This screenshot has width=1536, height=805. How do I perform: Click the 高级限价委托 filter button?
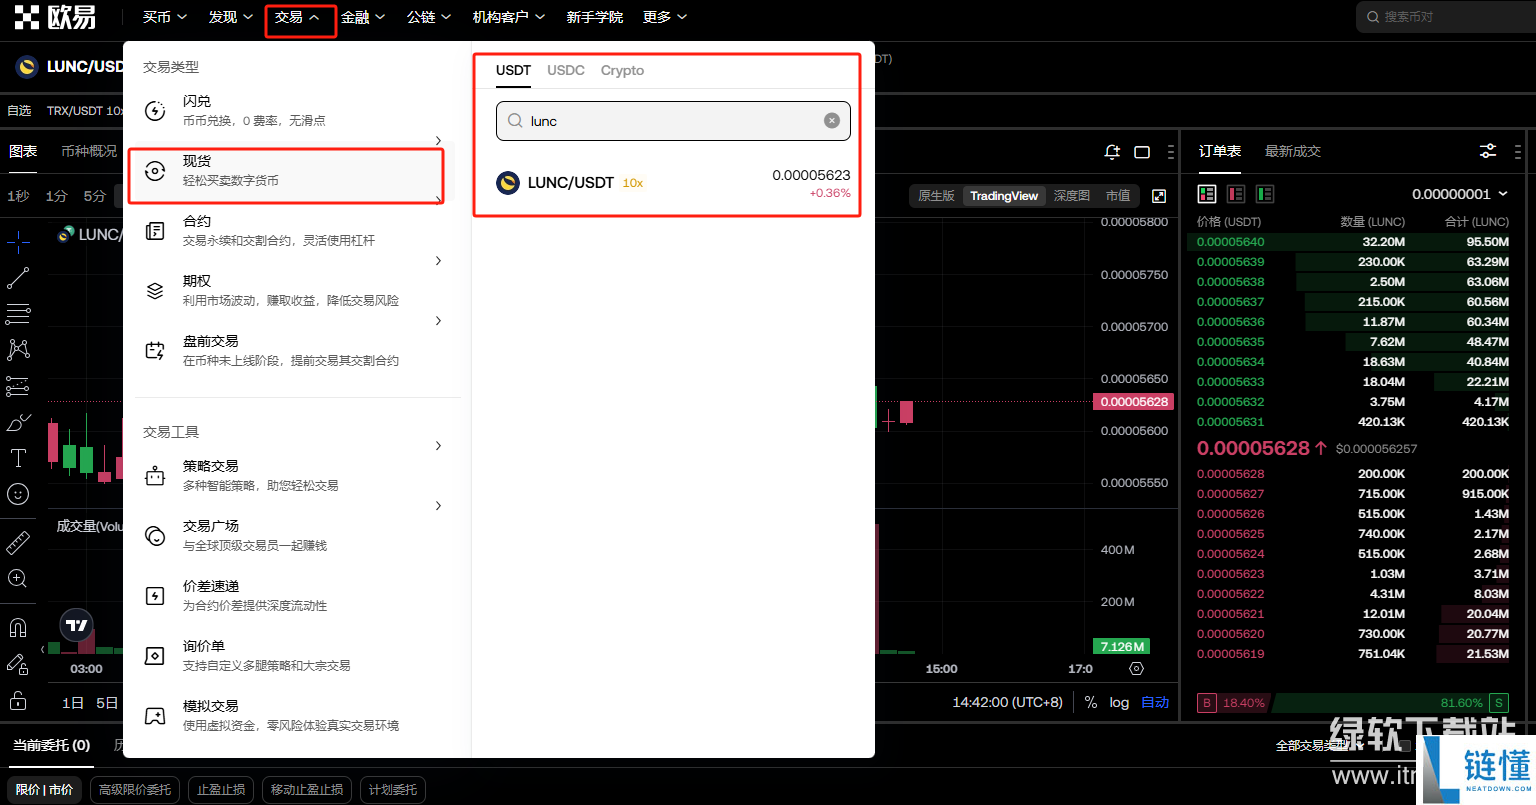[135, 790]
